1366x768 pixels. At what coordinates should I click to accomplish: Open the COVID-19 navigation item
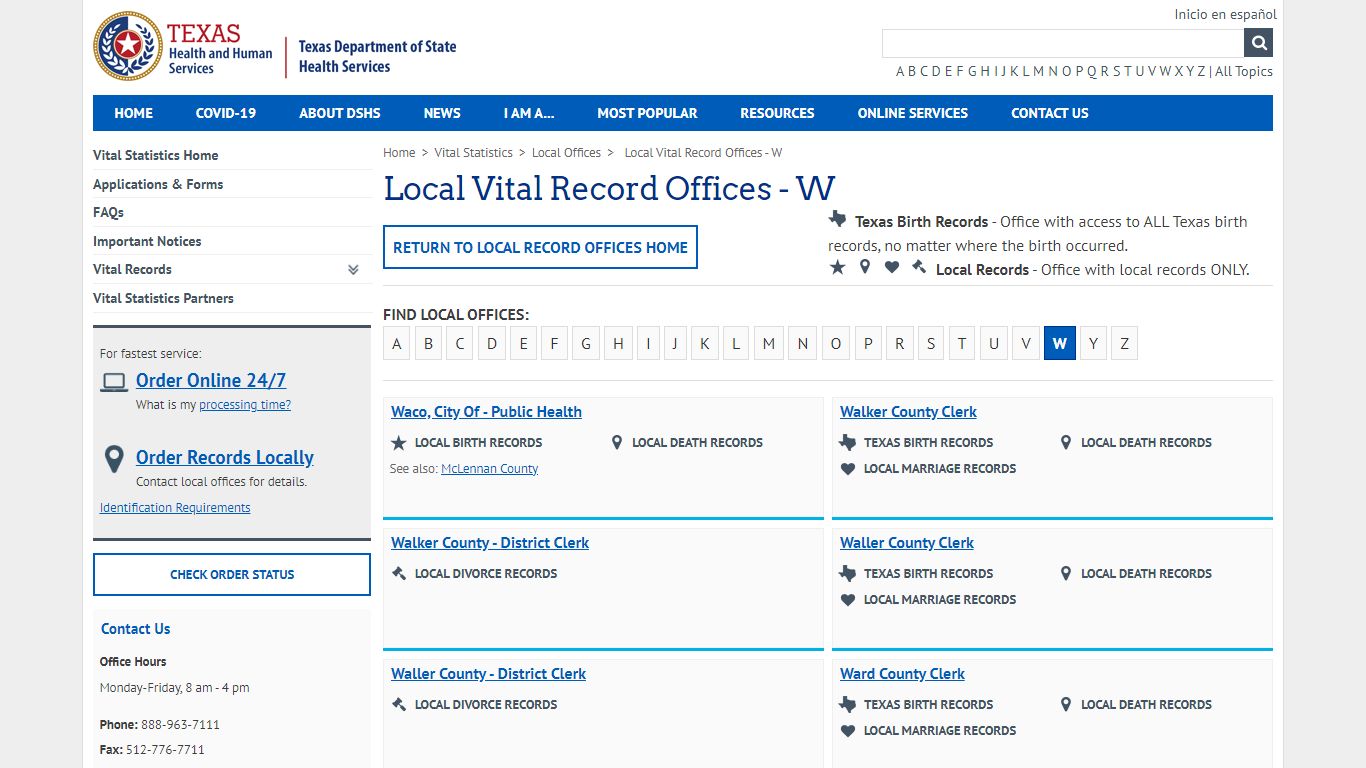[226, 113]
